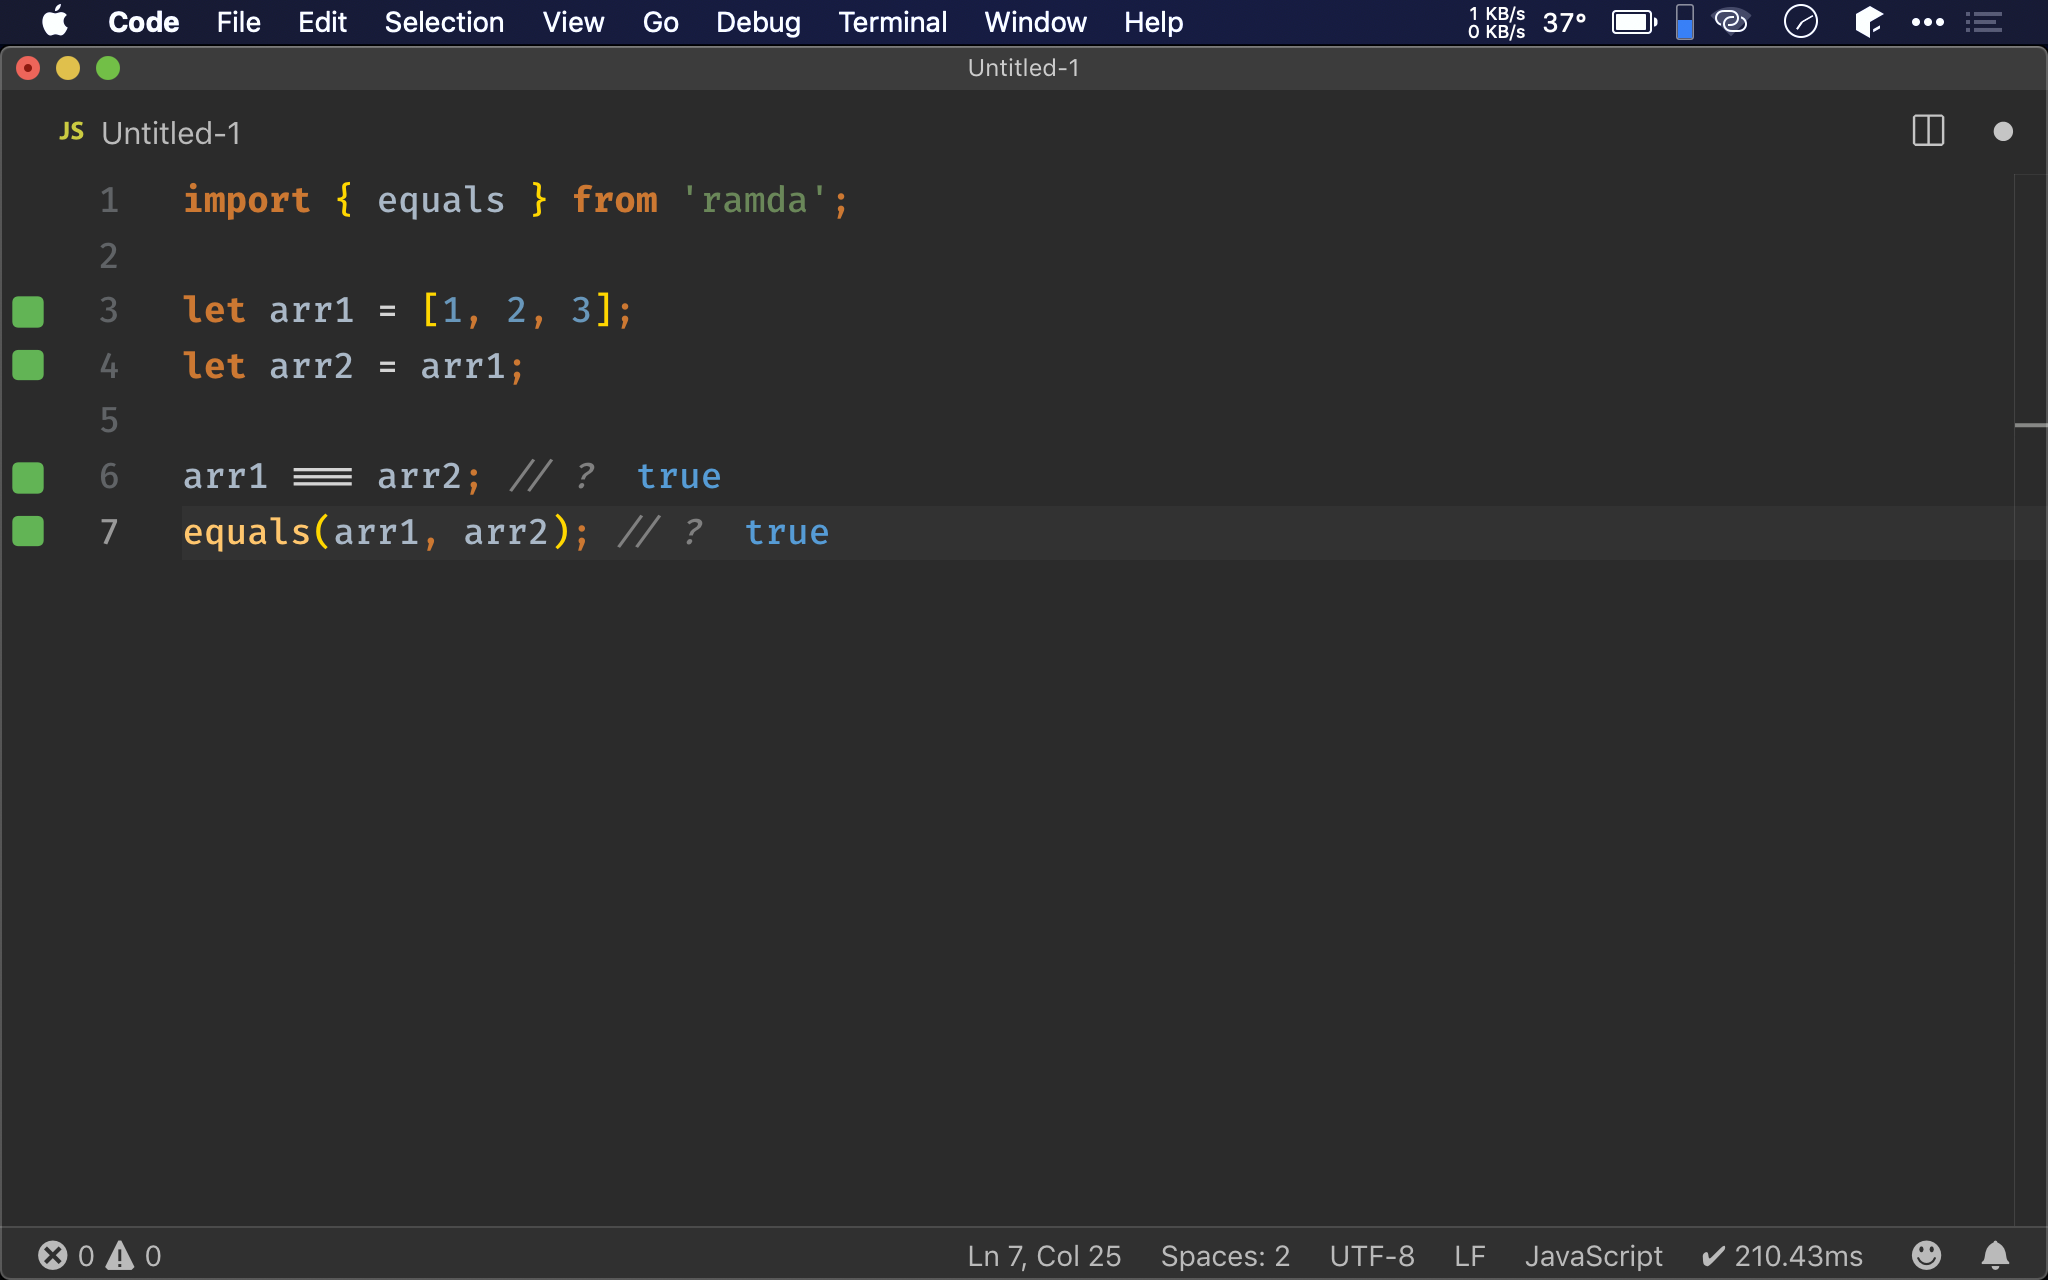Click the Creative Cloud menu bar icon
2048x1280 pixels.
coord(1731,22)
